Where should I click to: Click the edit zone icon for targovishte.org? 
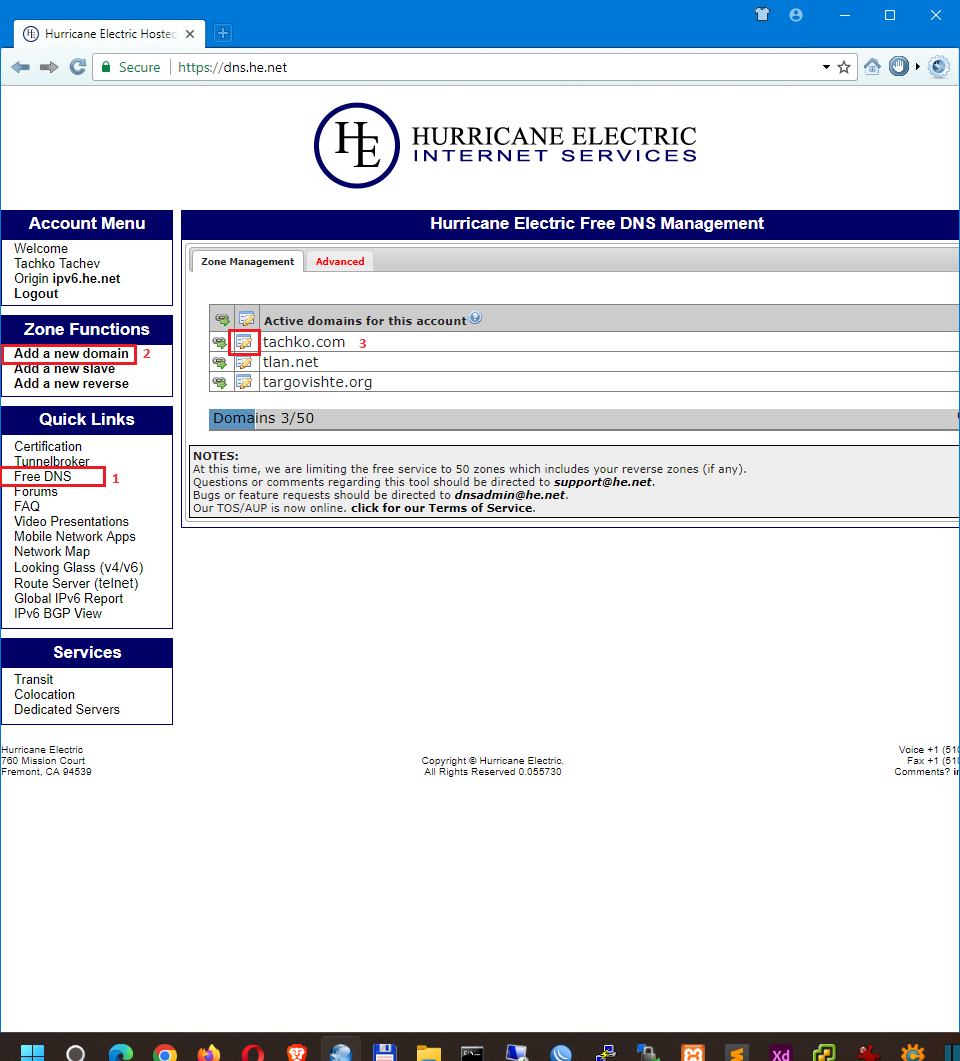(244, 382)
